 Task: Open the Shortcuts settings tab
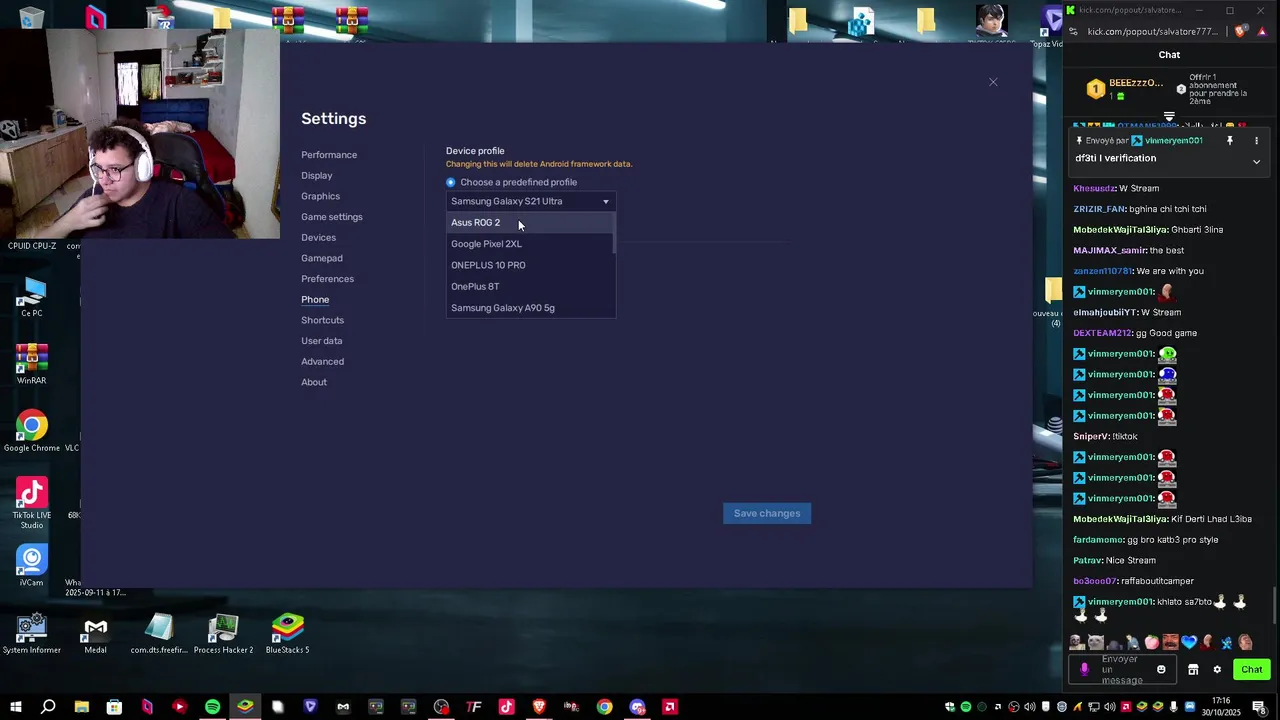tap(323, 320)
